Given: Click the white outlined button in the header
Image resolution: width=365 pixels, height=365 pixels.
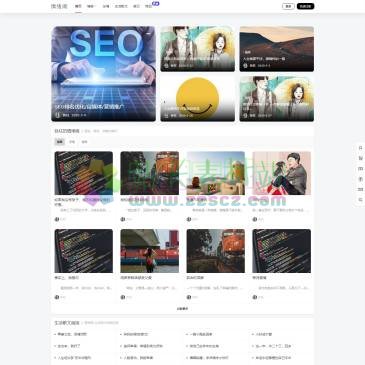Looking at the screenshot, I should point(288,6).
